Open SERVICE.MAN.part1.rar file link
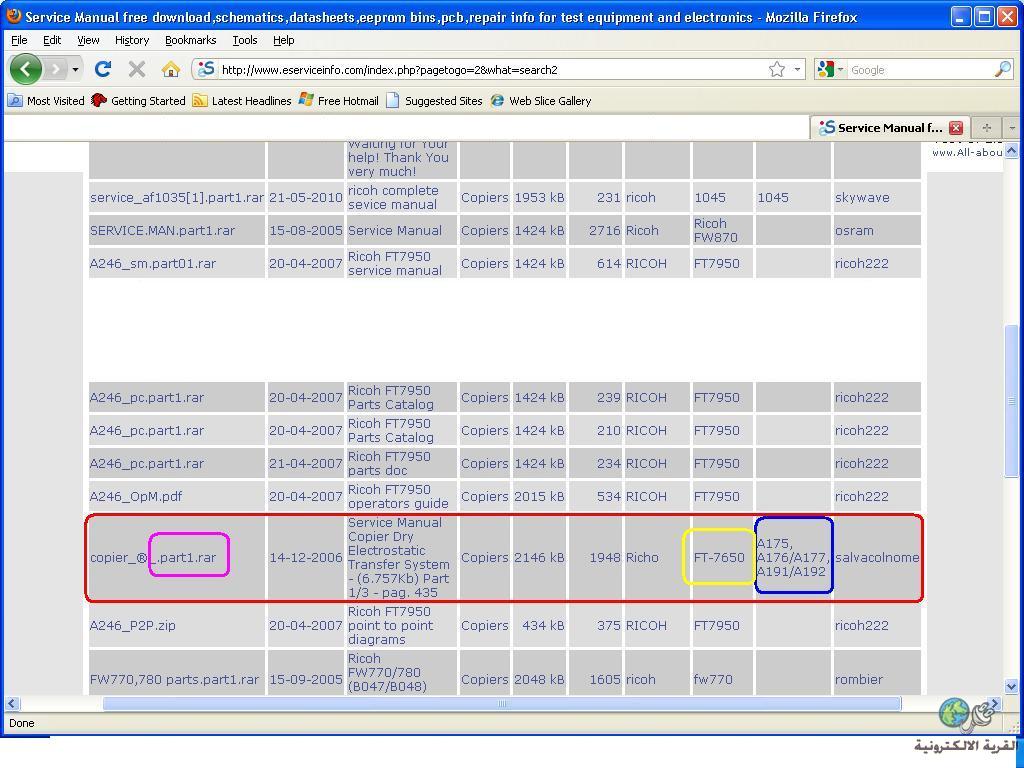This screenshot has width=1024, height=768. (162, 231)
